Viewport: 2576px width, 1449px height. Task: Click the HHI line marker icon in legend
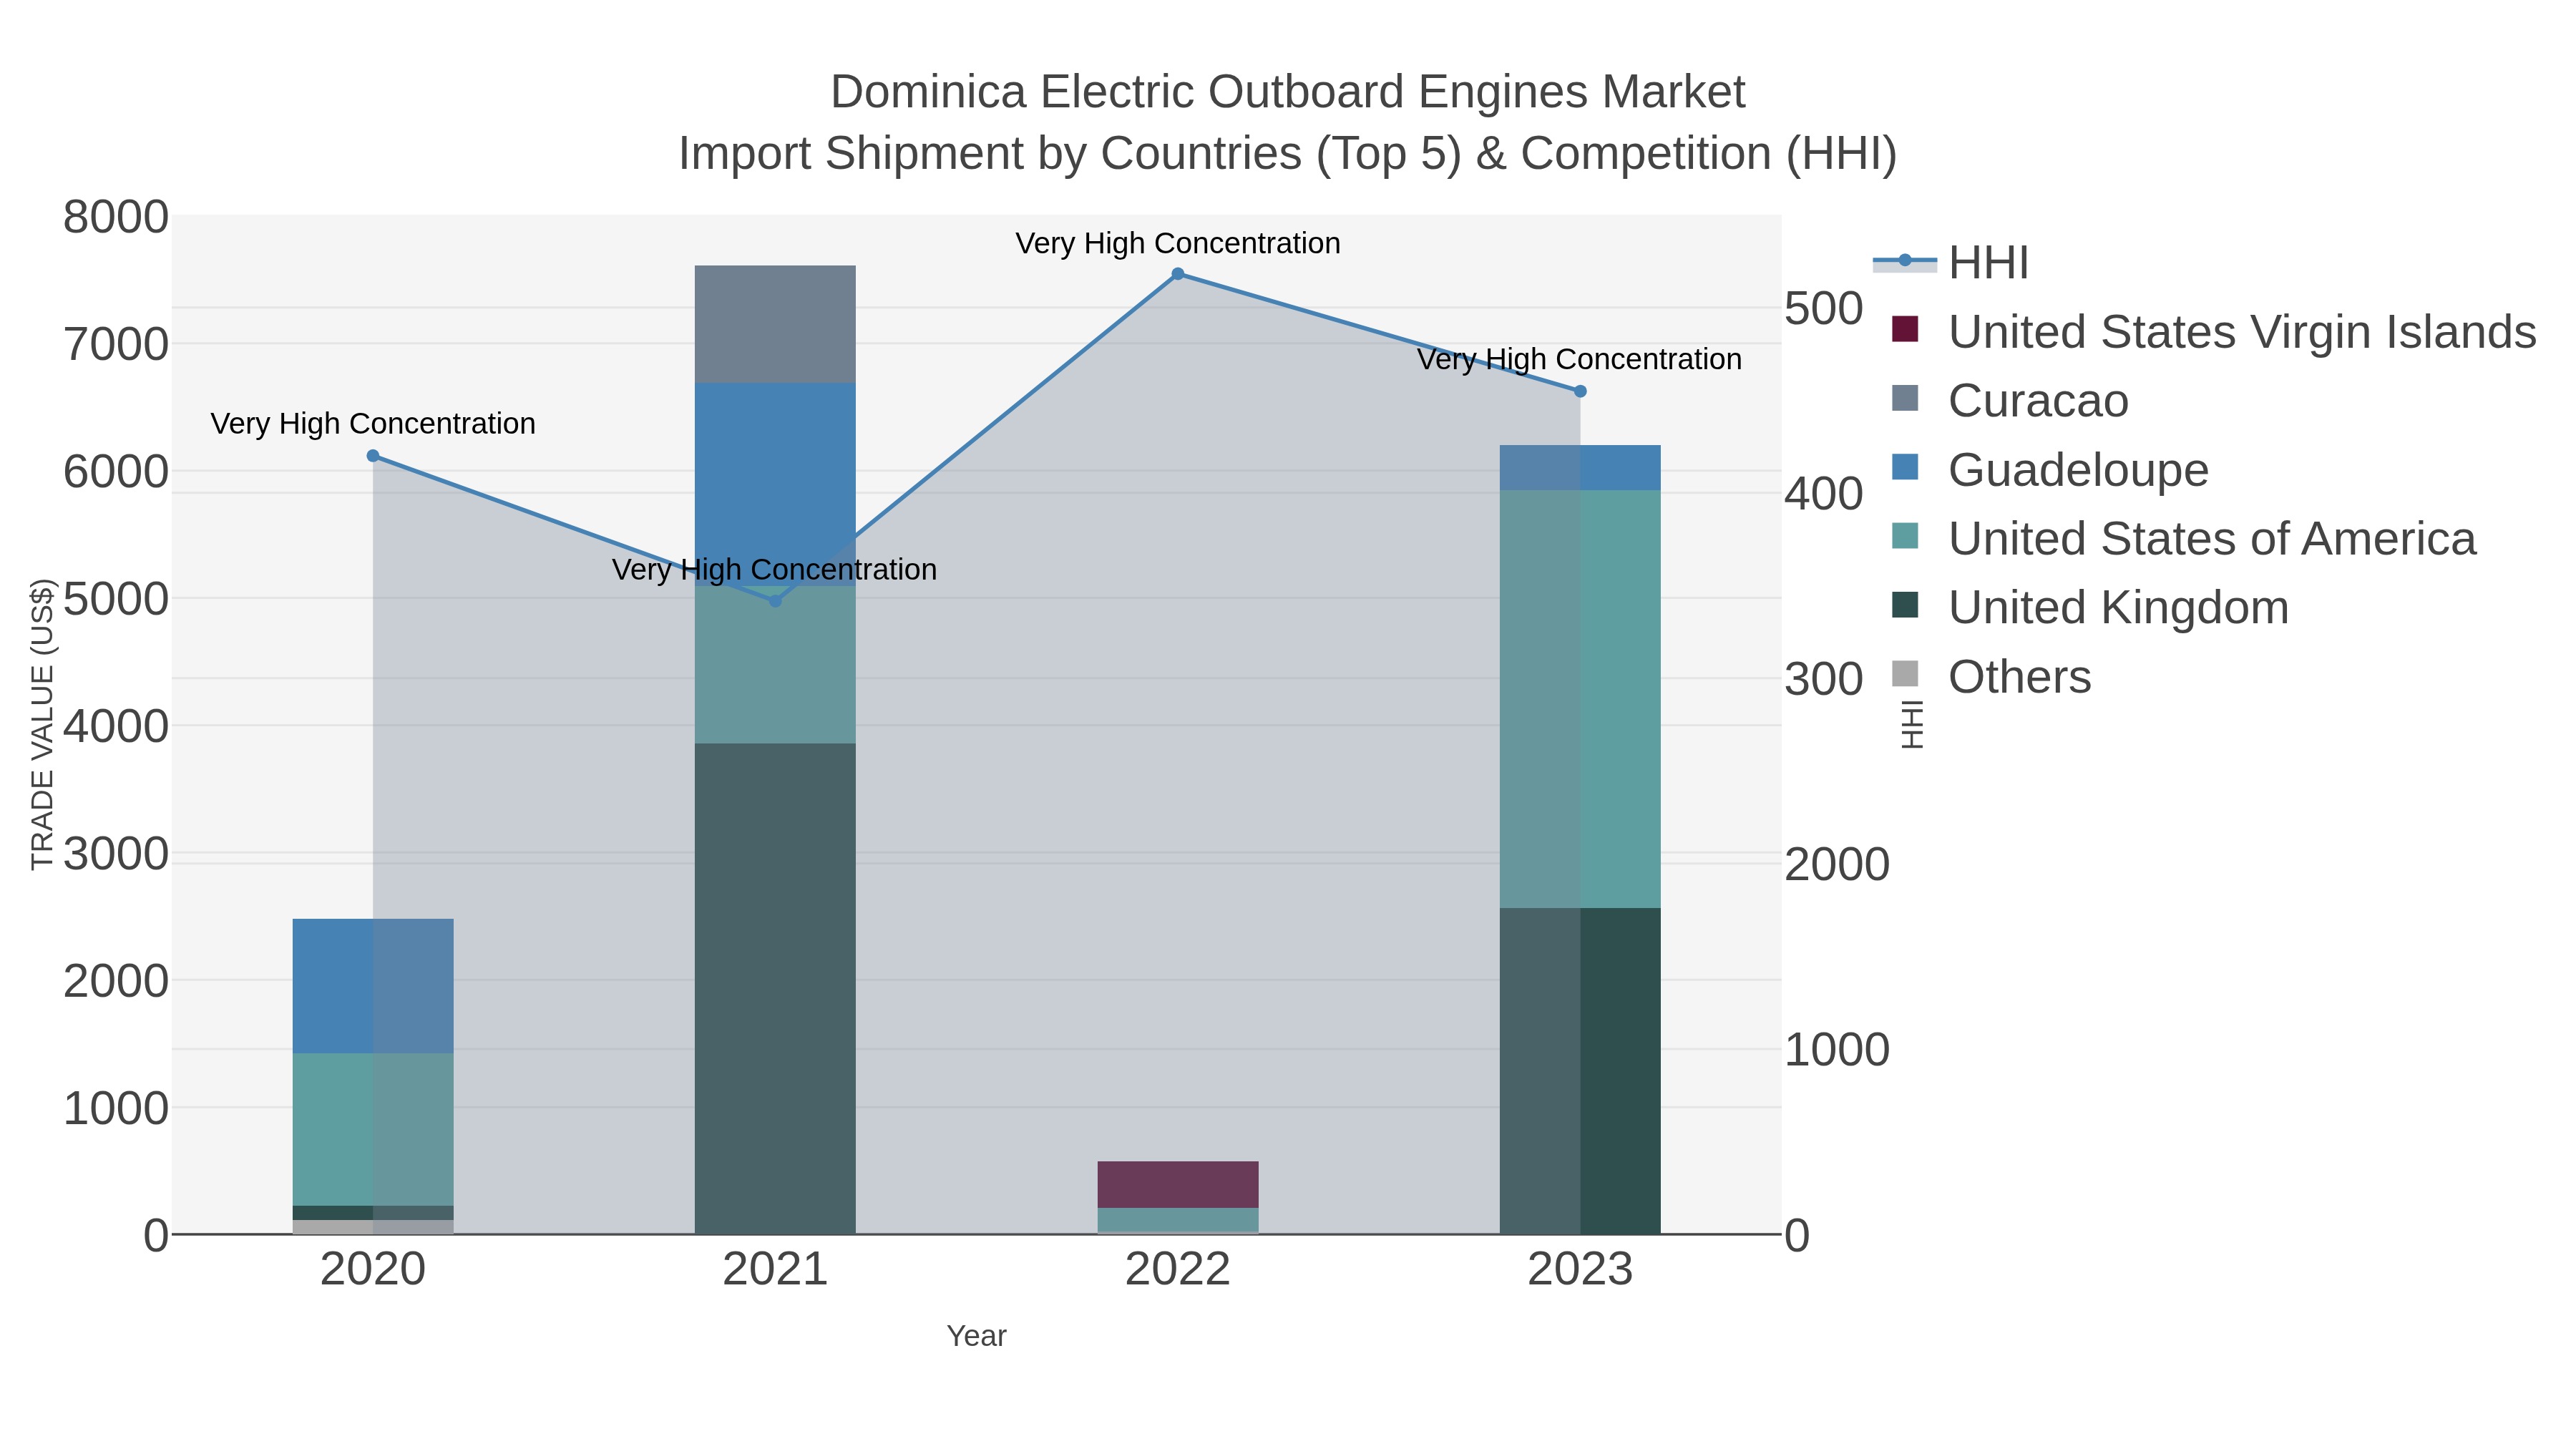1905,261
